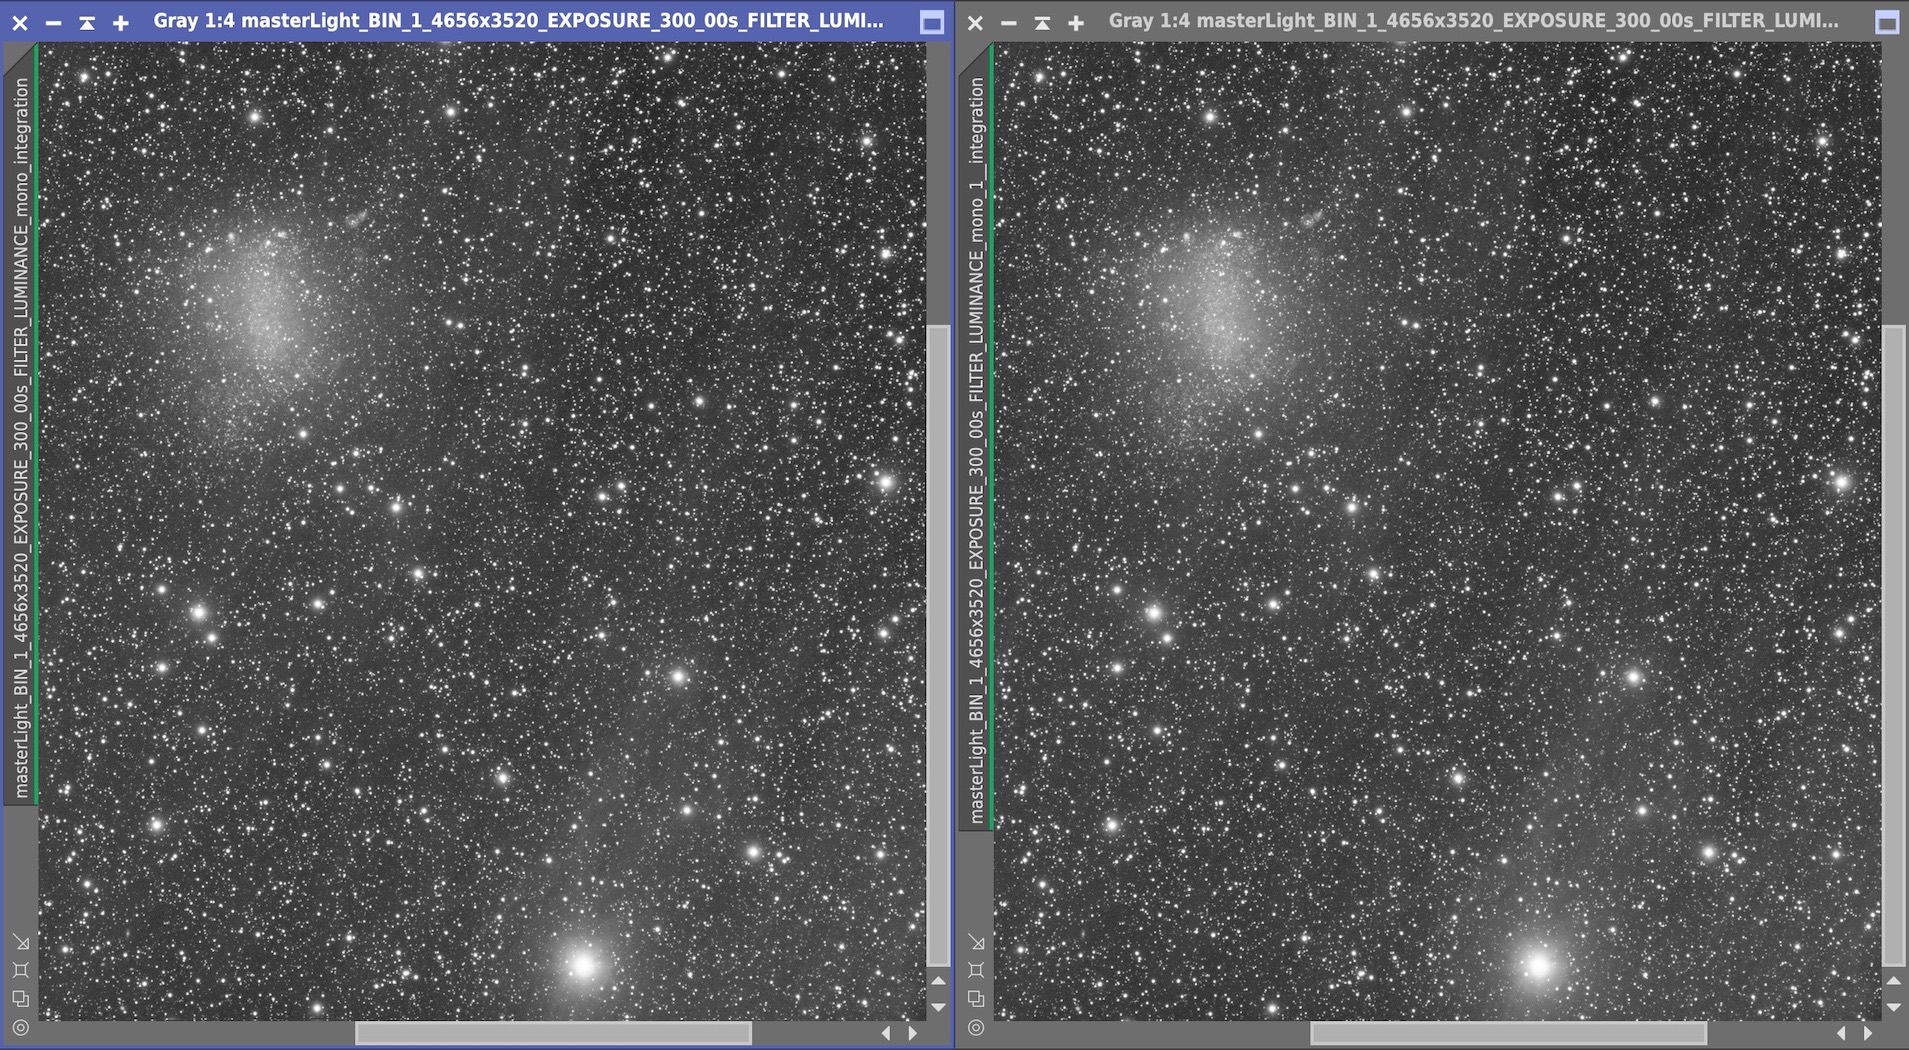Click the concentric-circle target icon in left window

pos(21,1027)
